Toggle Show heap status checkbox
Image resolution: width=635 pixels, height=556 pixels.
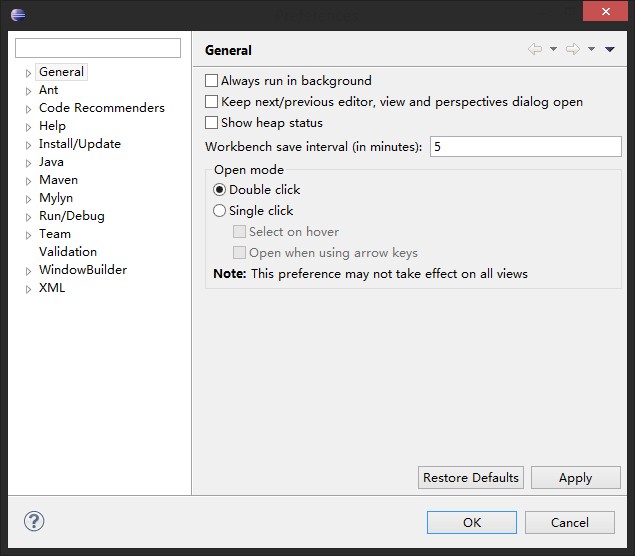211,123
